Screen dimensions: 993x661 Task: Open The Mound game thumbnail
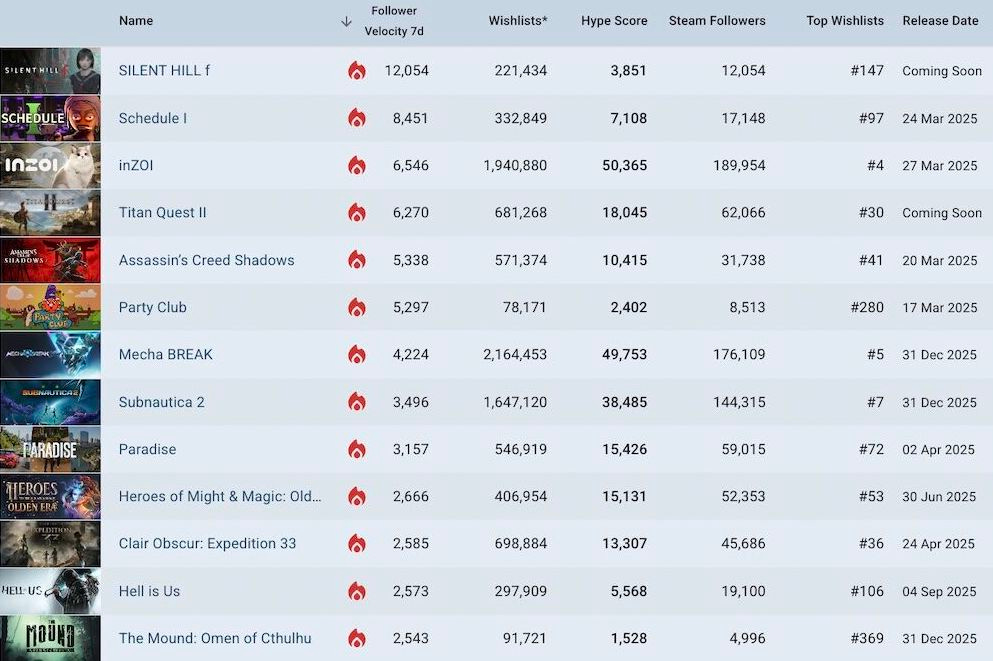point(50,638)
